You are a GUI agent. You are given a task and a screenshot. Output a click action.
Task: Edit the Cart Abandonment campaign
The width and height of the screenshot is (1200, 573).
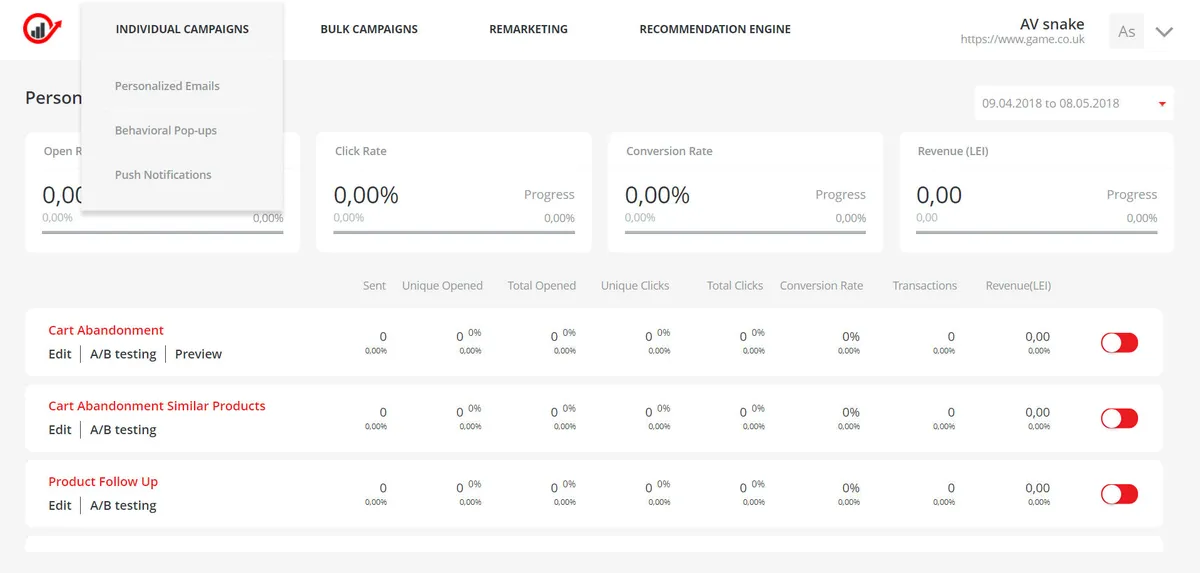click(60, 354)
